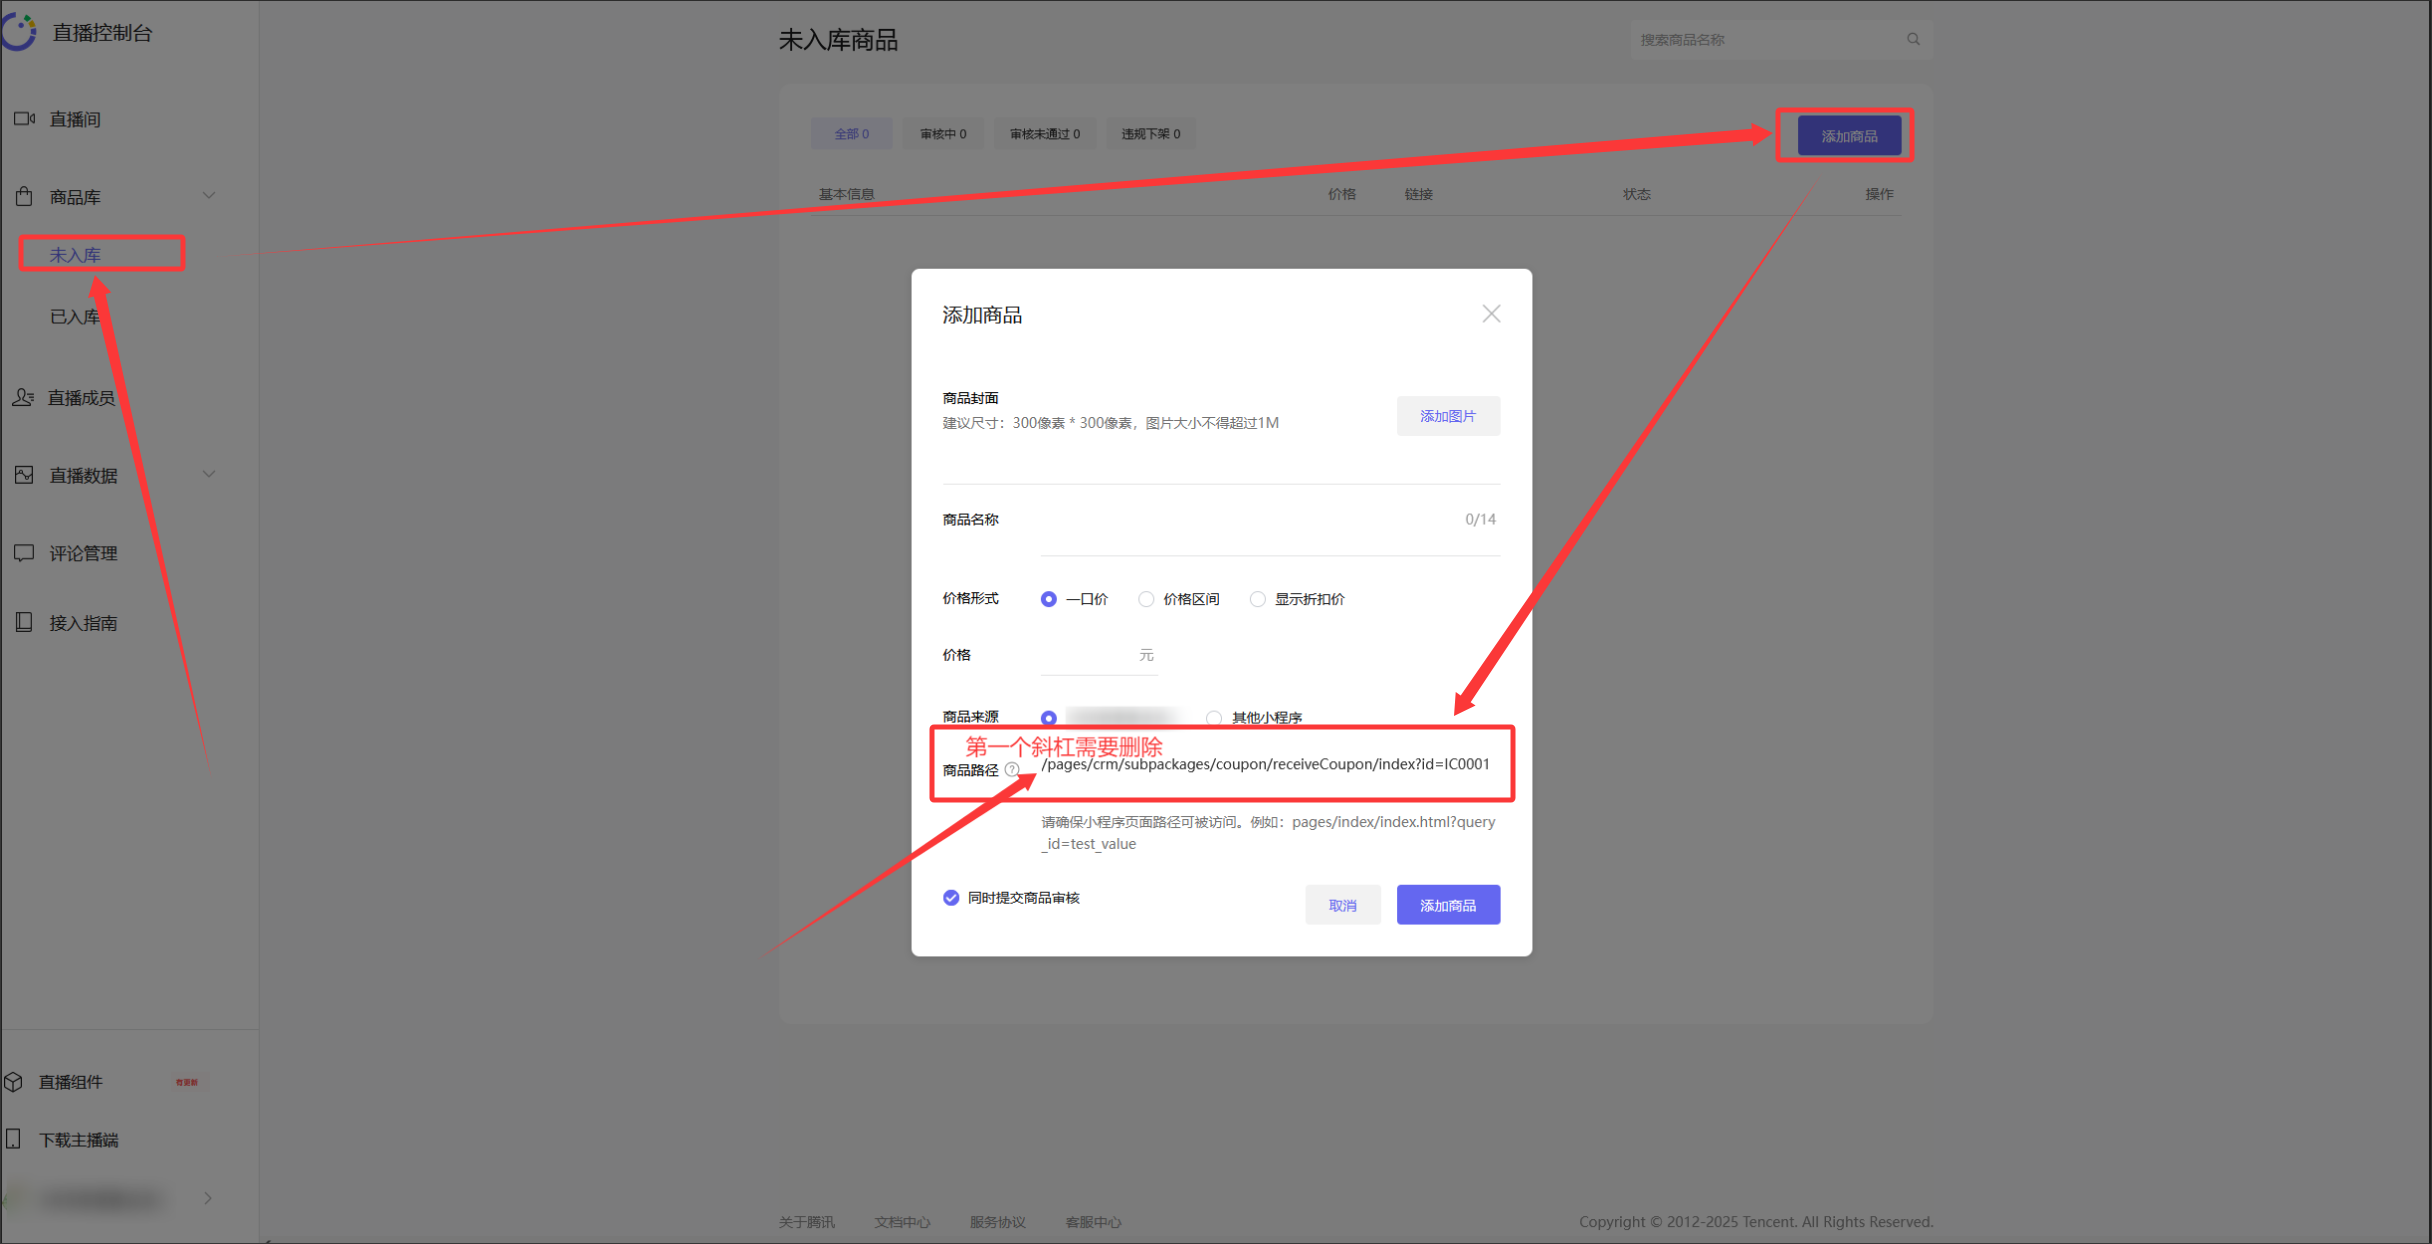2432x1244 pixels.
Task: Switch to the 全部 0 tab
Action: click(x=851, y=133)
